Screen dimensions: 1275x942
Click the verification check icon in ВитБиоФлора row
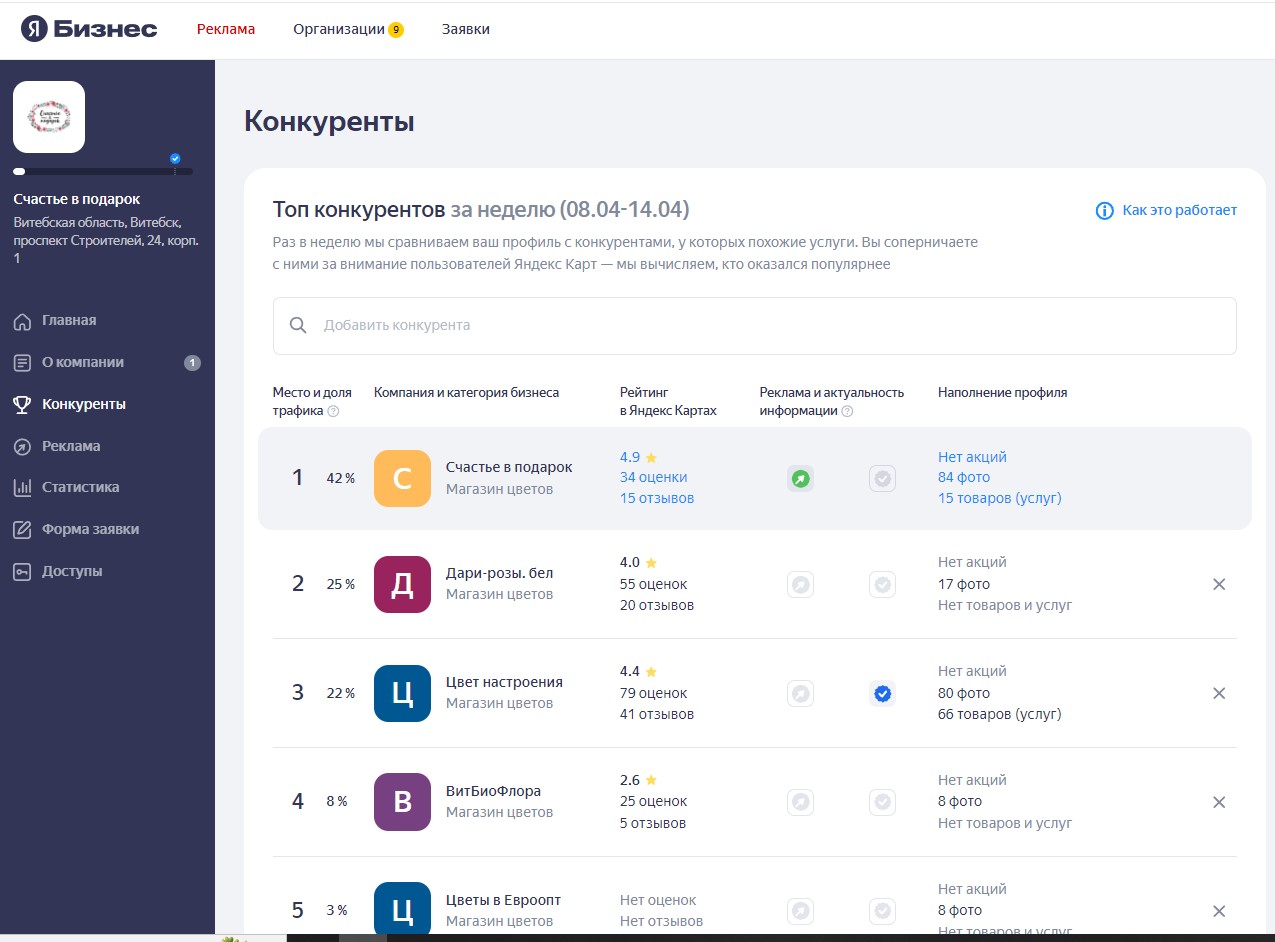click(882, 802)
